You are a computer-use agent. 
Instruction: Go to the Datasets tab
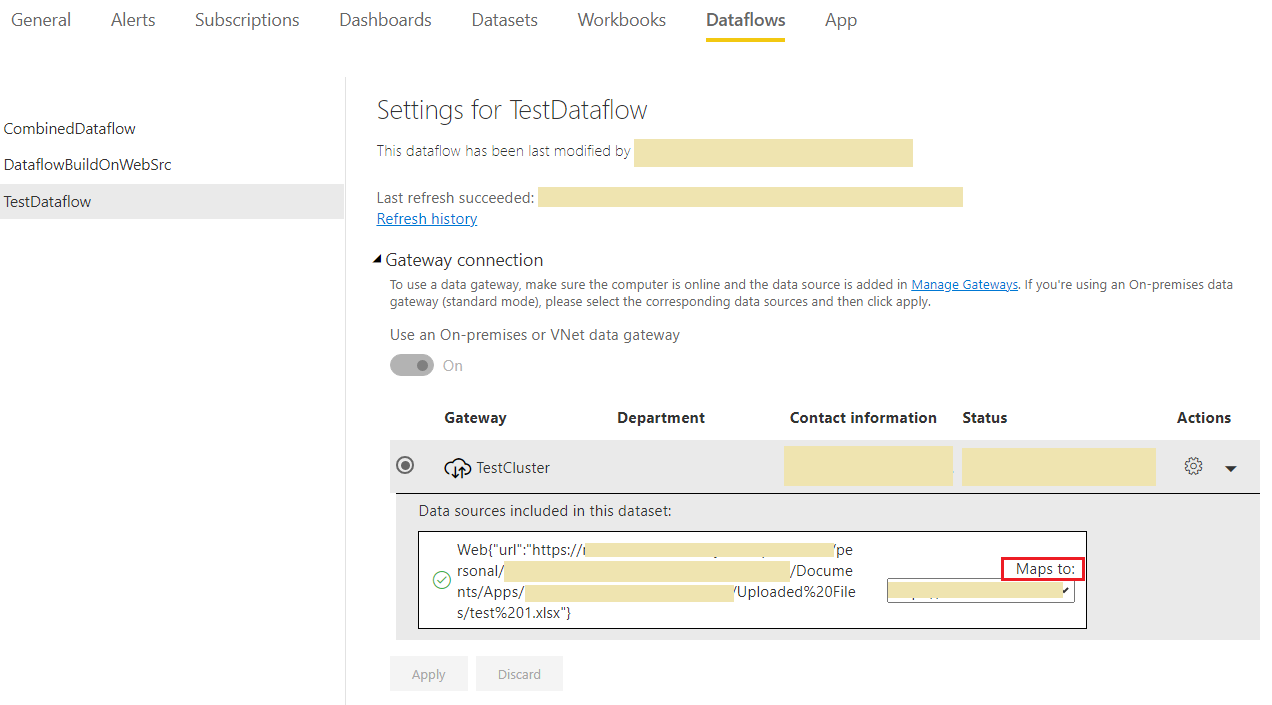pos(505,20)
